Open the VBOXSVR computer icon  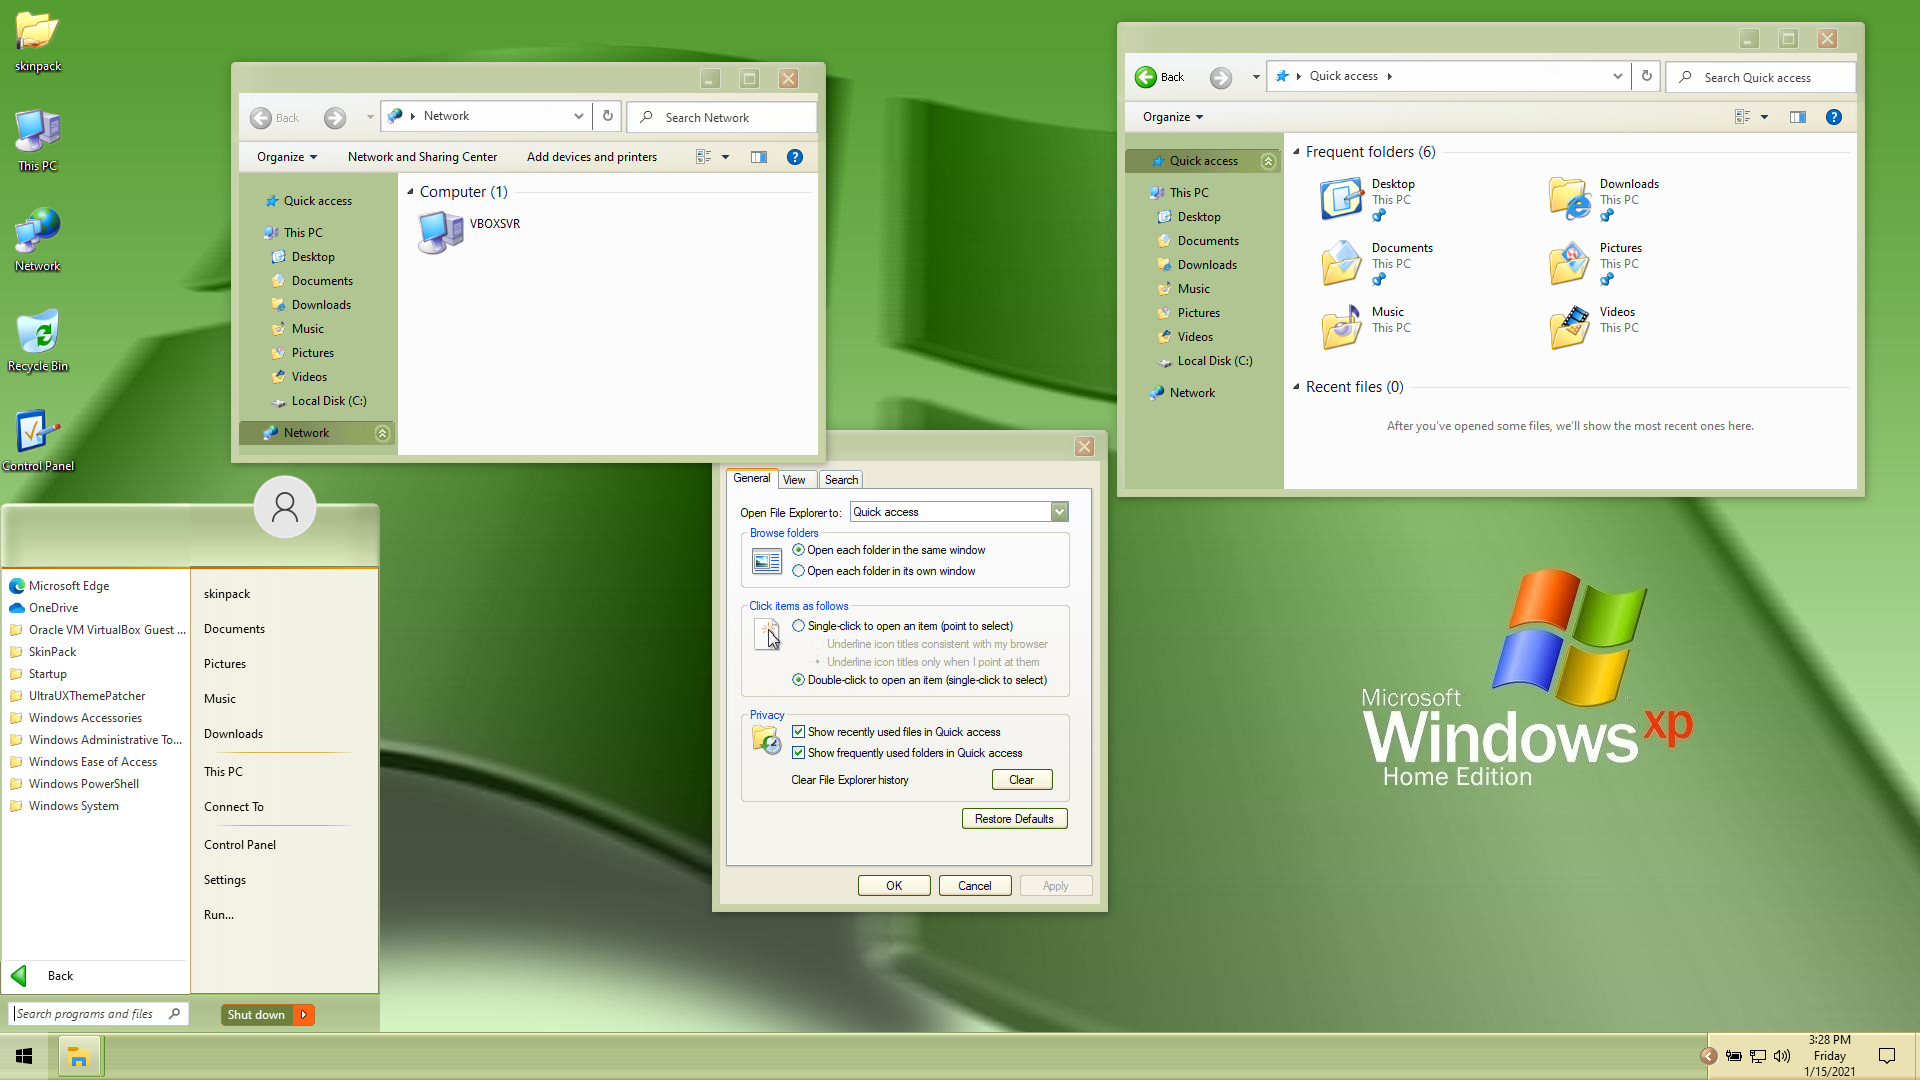440,232
